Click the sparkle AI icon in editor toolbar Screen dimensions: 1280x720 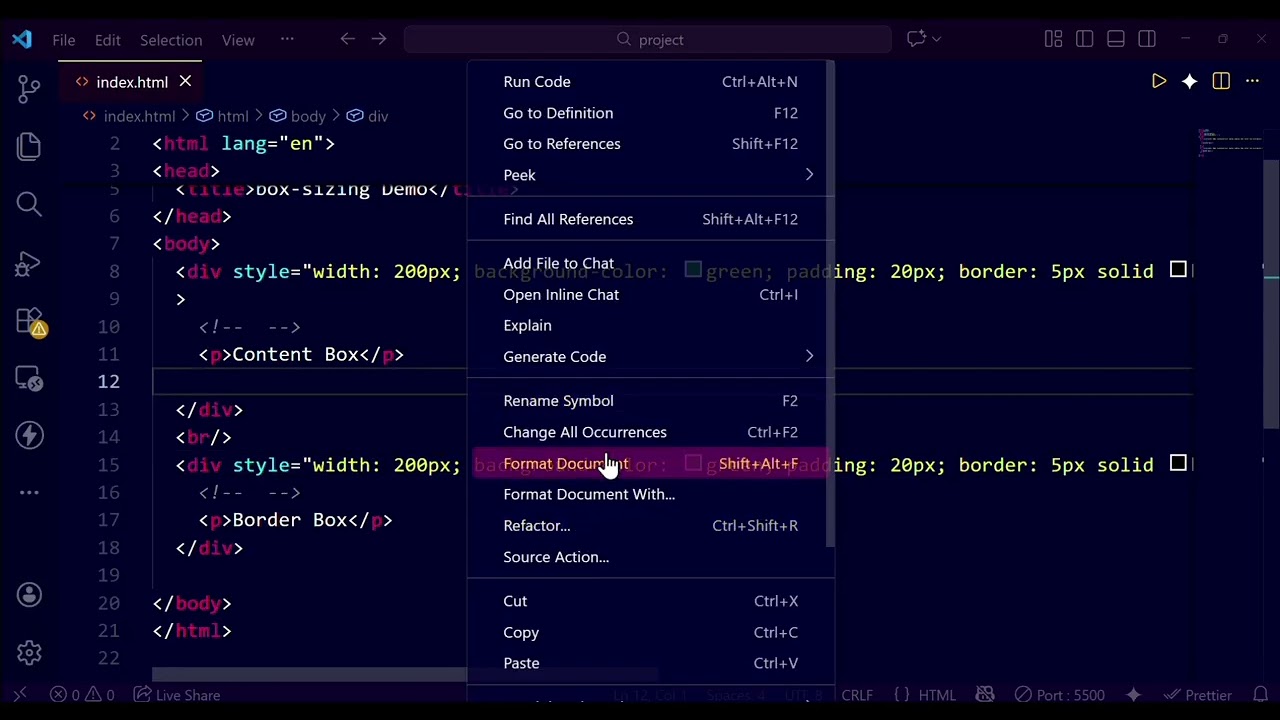point(1189,81)
